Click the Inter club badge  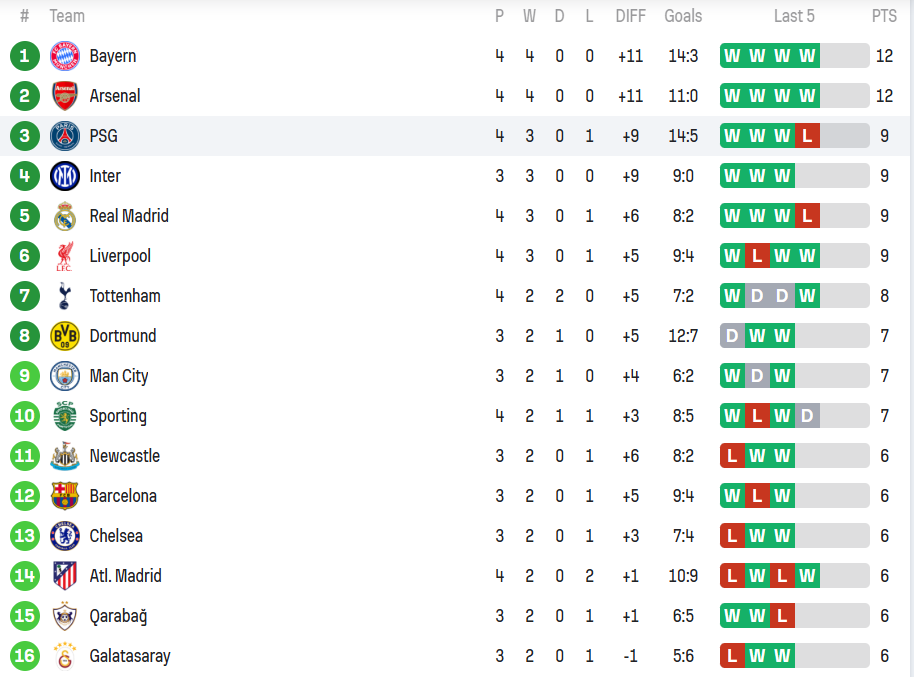point(65,176)
